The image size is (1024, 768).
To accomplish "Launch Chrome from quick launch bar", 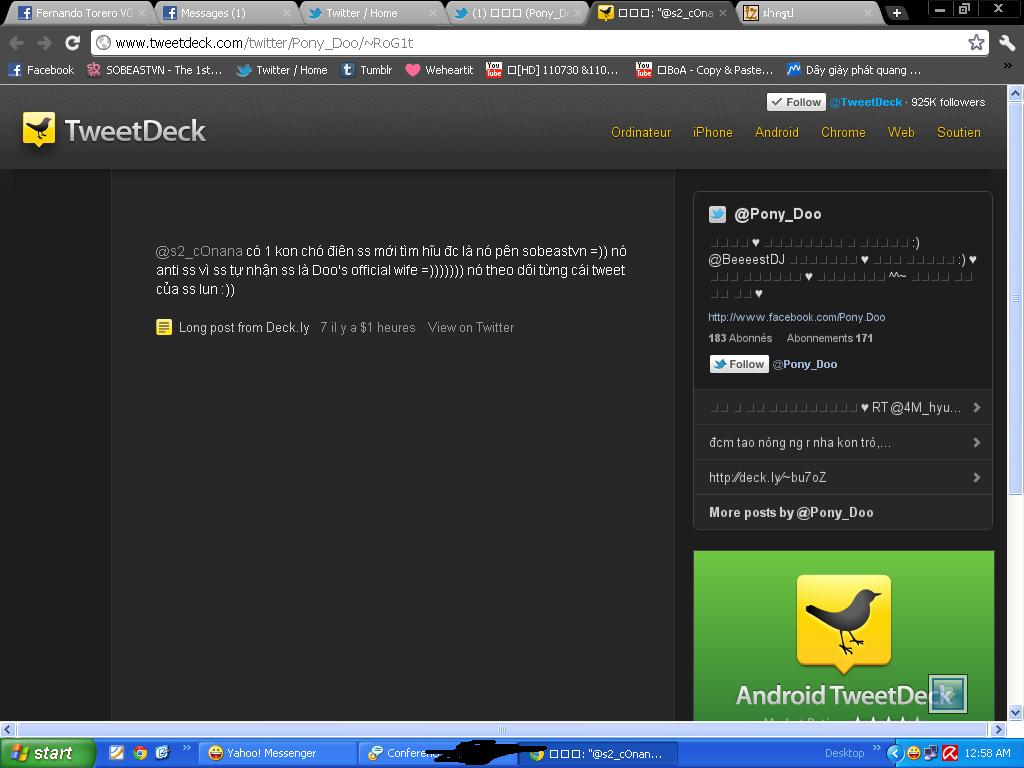I will click(x=140, y=753).
